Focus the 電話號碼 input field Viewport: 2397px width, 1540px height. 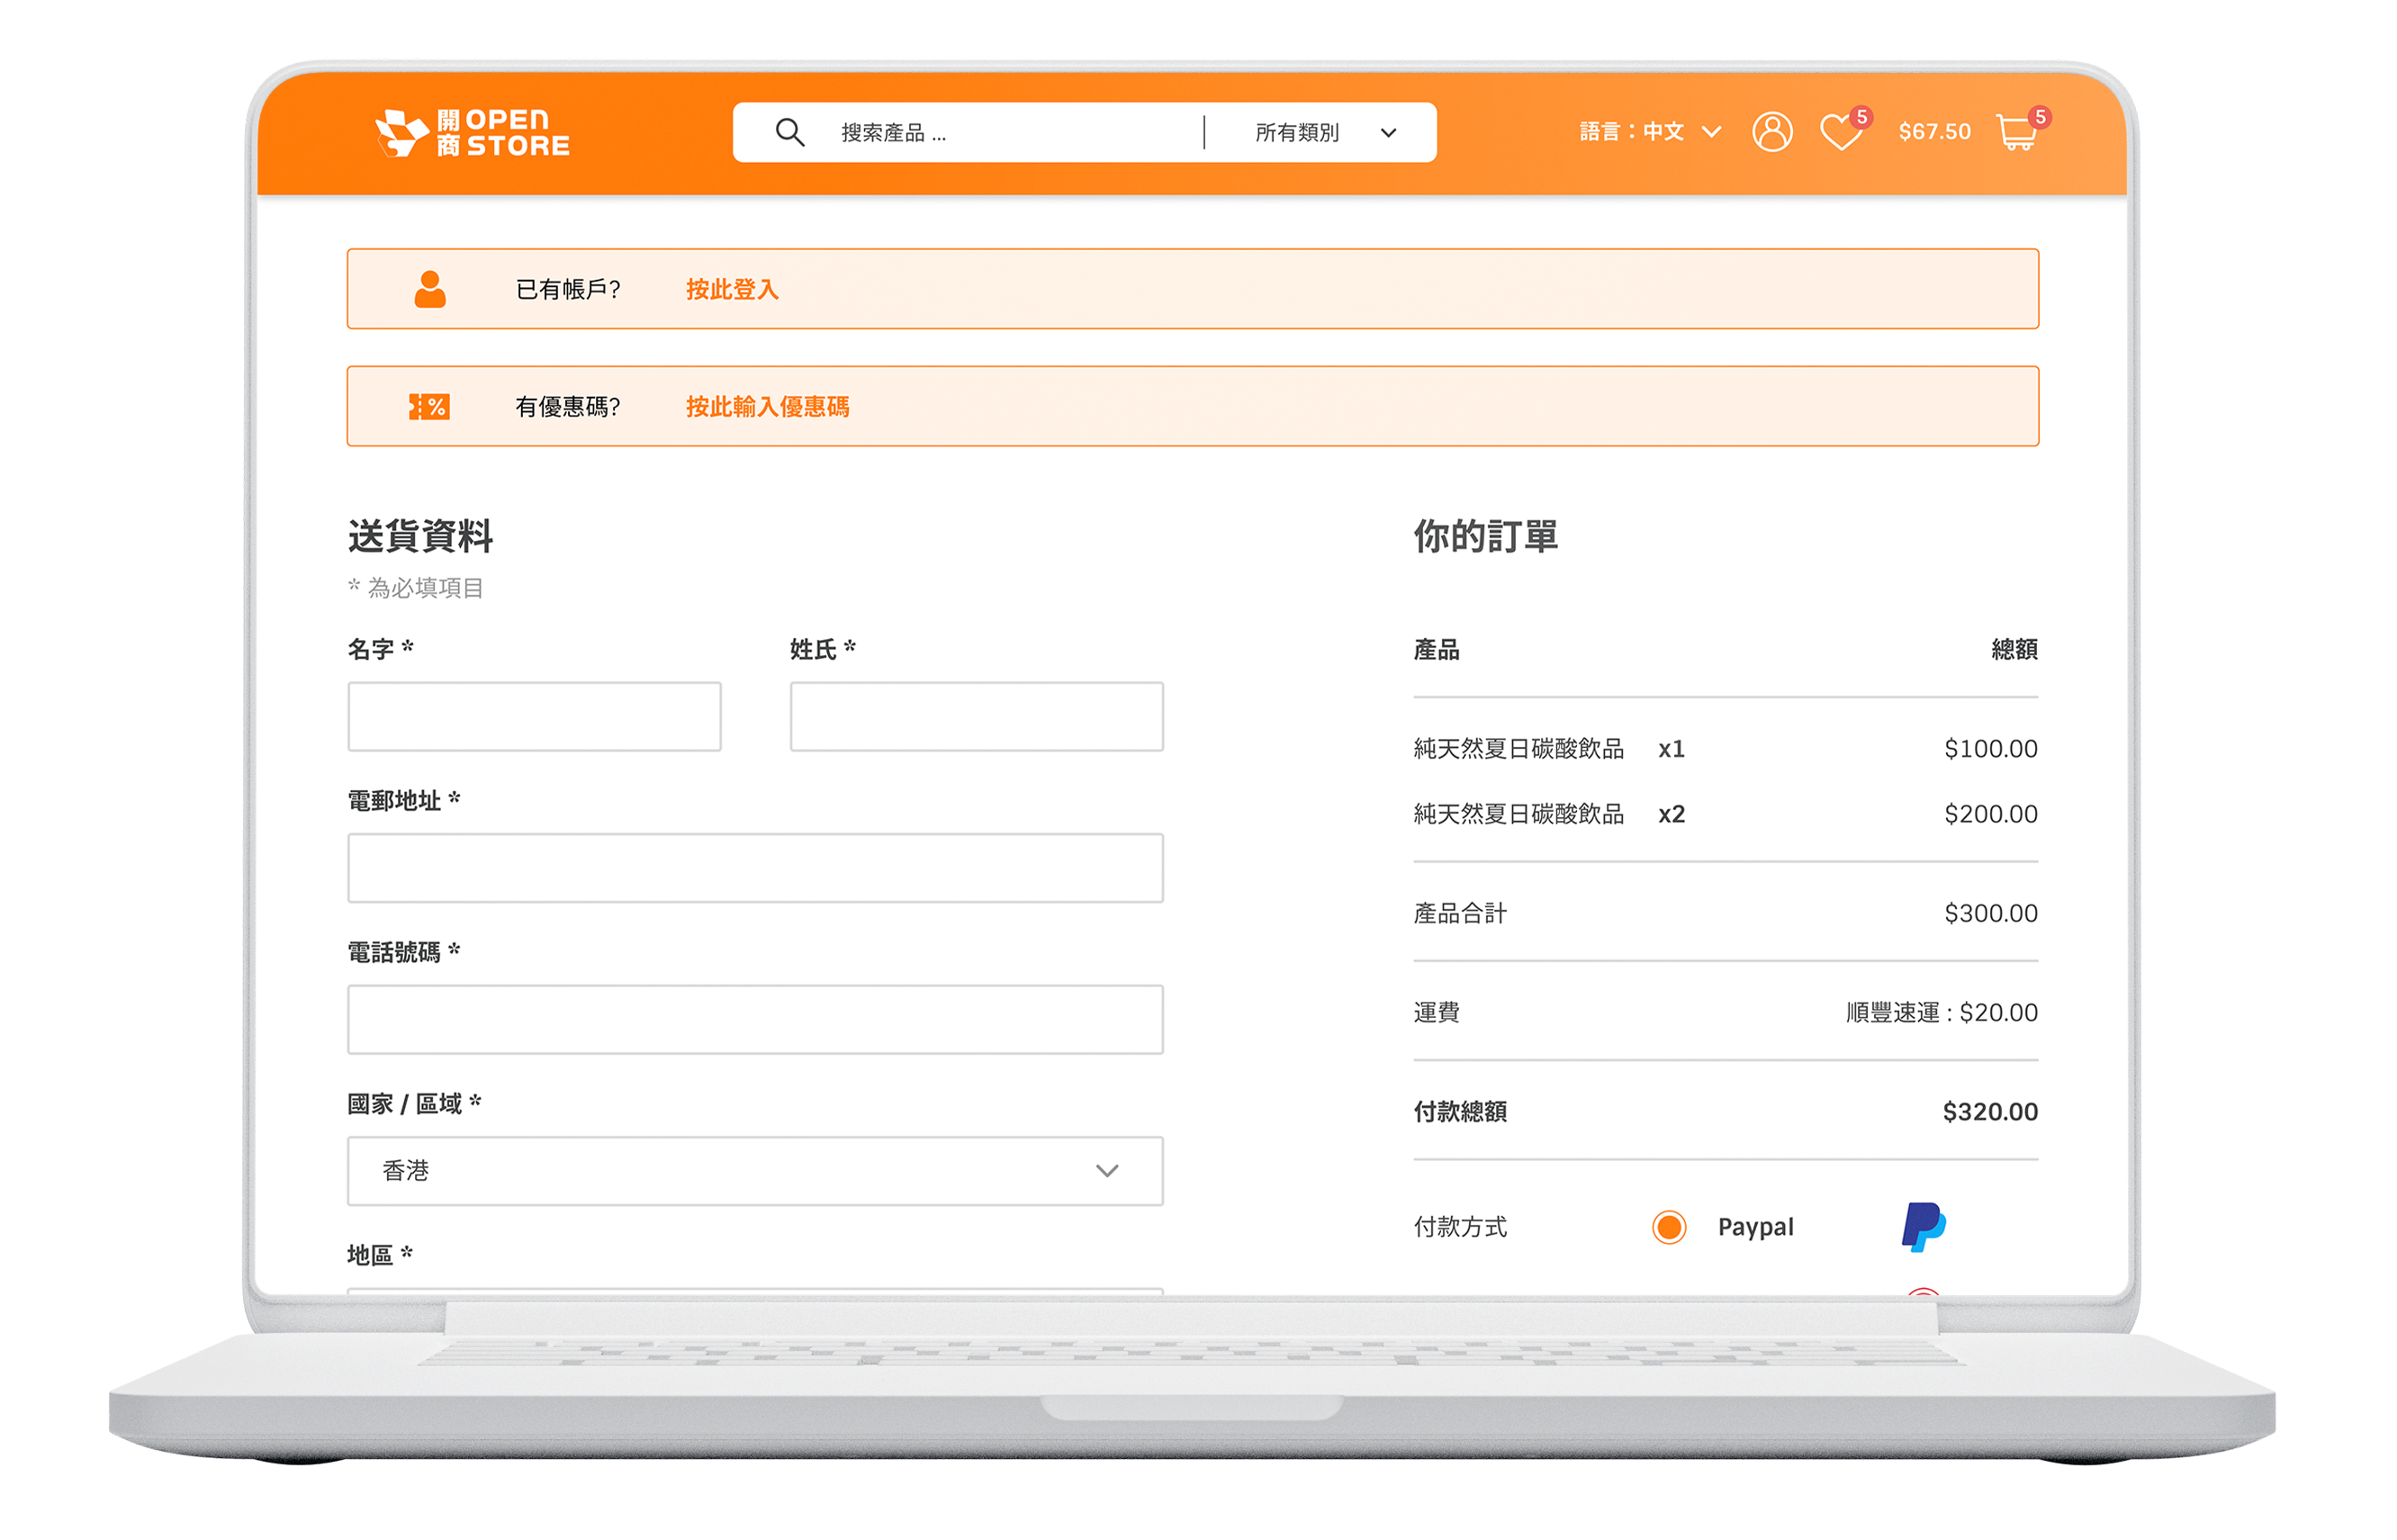[x=755, y=1020]
